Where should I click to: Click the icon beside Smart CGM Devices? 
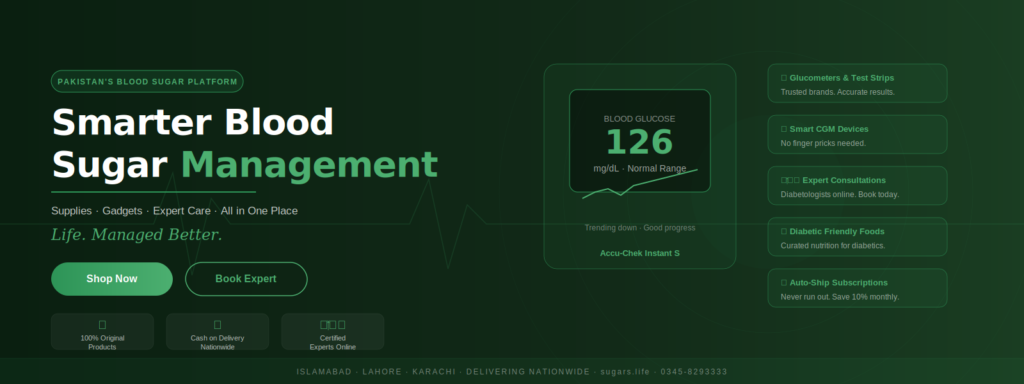click(784, 129)
